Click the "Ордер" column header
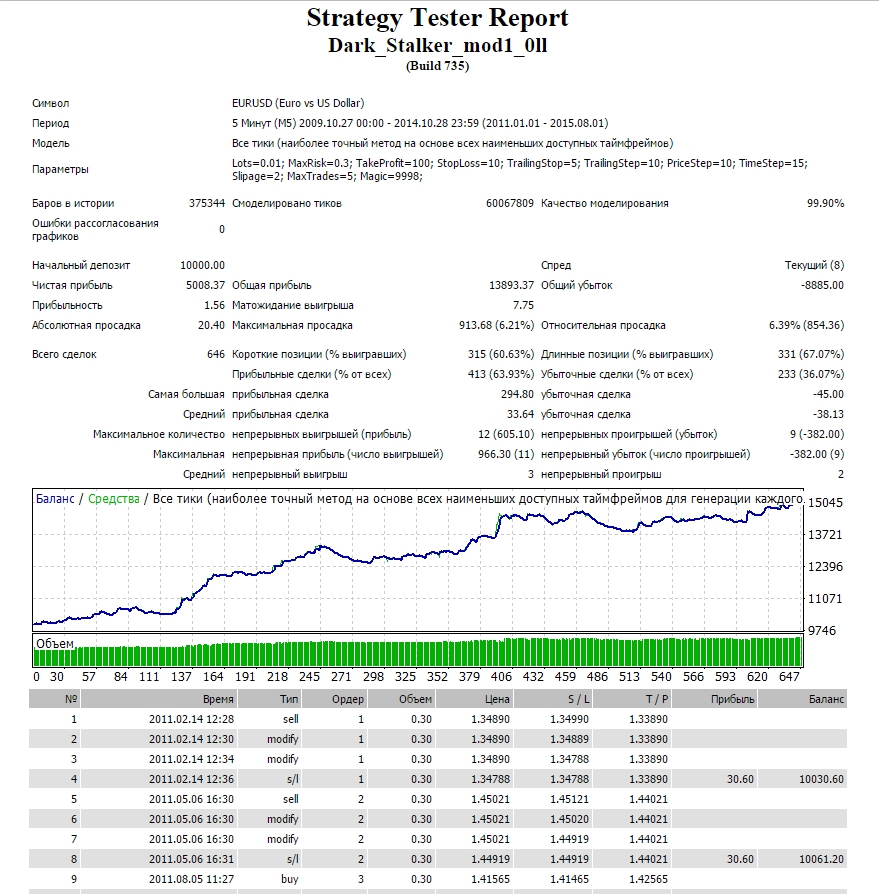The image size is (879, 894). tap(335, 699)
